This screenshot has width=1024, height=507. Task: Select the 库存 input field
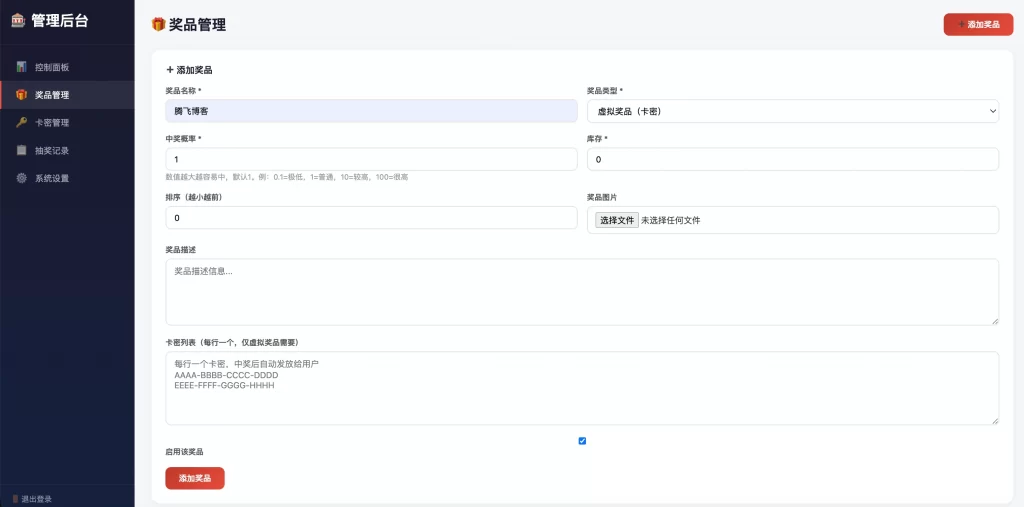792,159
